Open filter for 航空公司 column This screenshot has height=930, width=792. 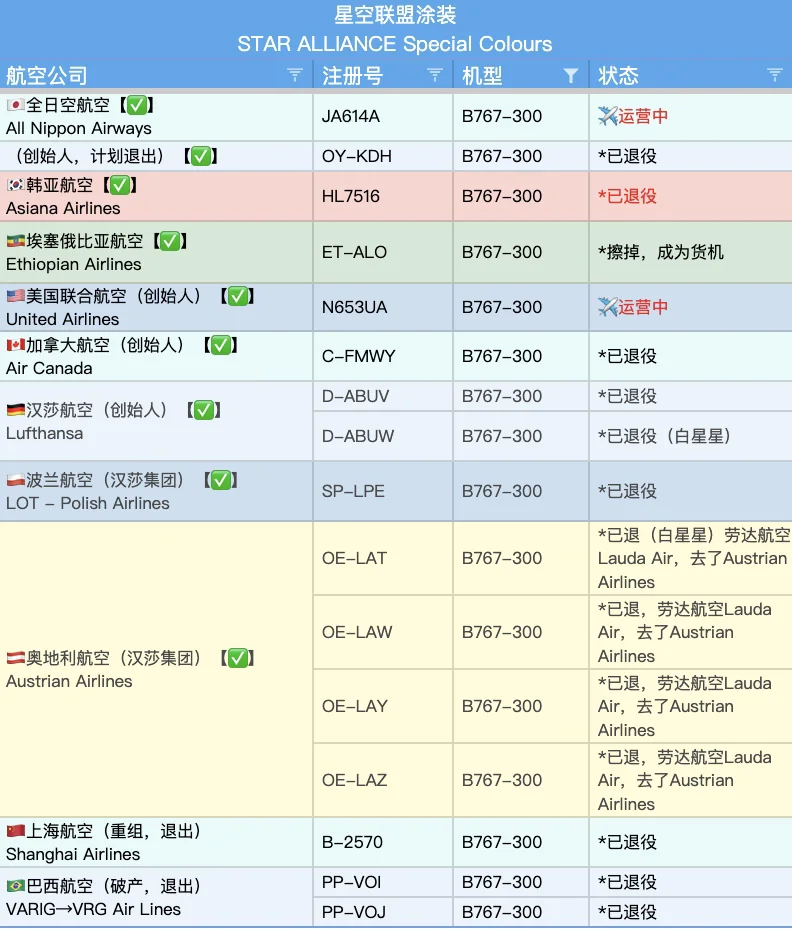tap(295, 75)
